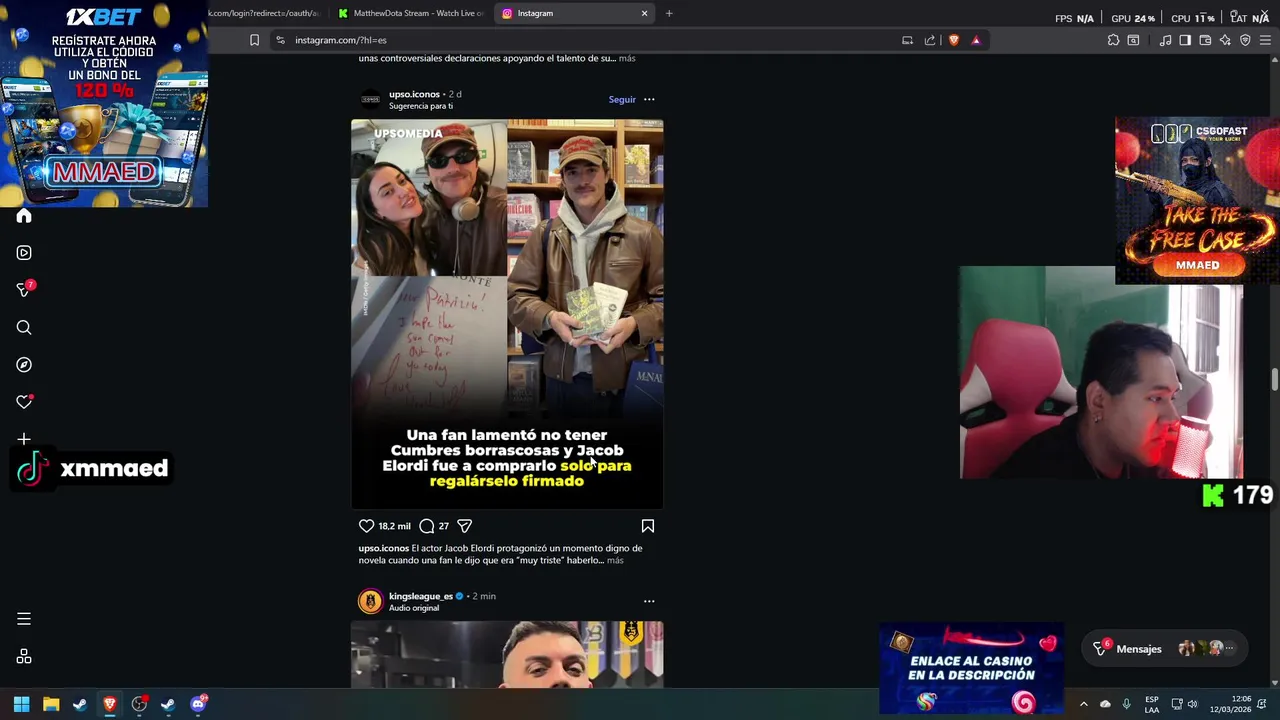Share this page from address bar
Screen dimensions: 1280x720
(x=930, y=40)
